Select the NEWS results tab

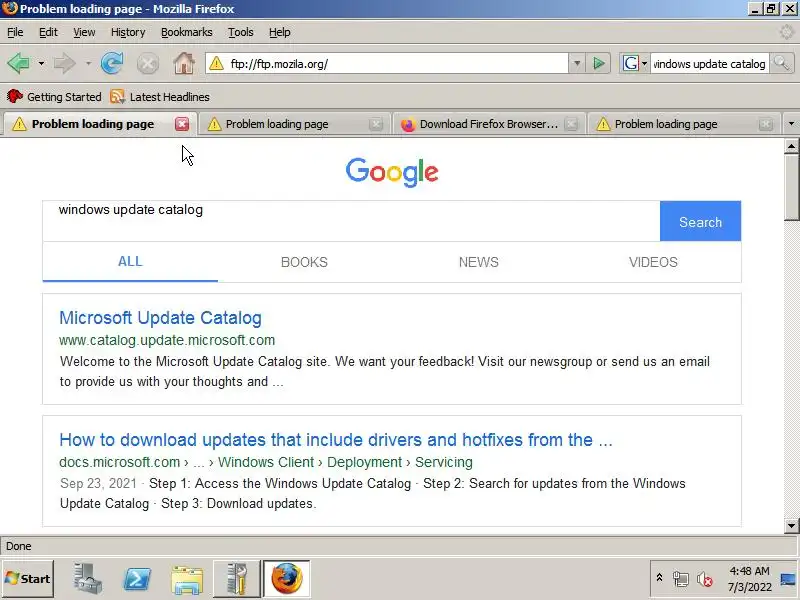pos(479,262)
